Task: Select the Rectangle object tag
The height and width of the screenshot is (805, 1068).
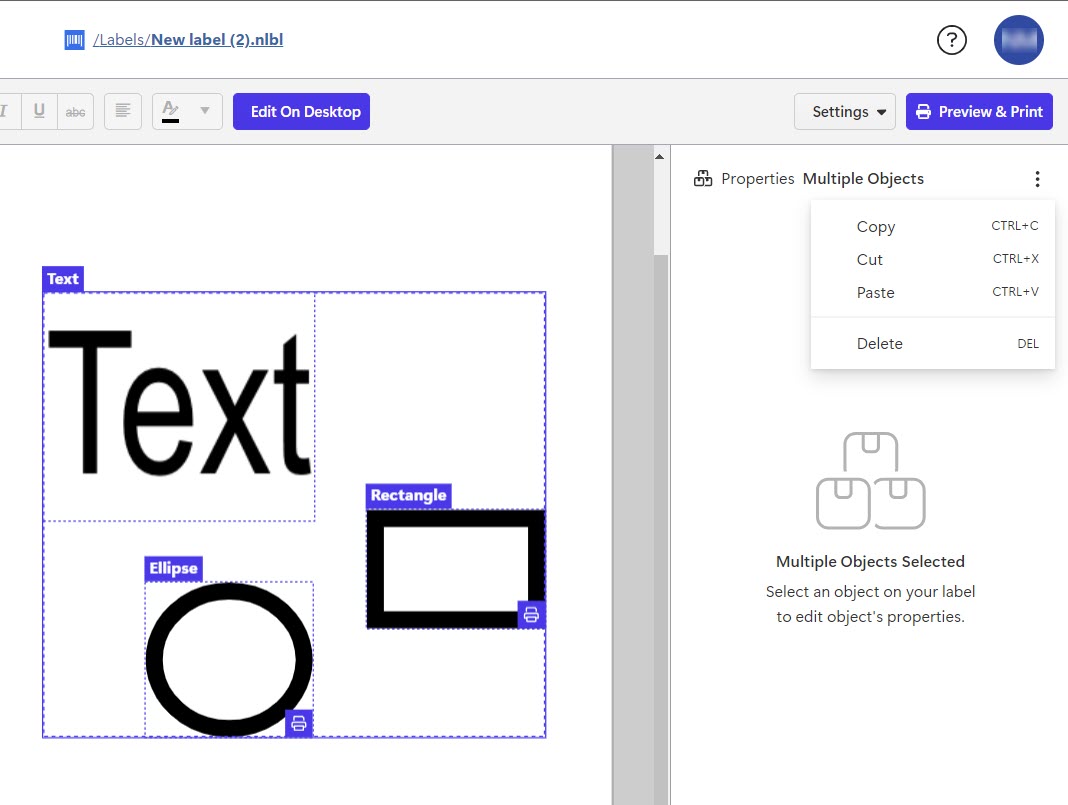Action: tap(409, 496)
